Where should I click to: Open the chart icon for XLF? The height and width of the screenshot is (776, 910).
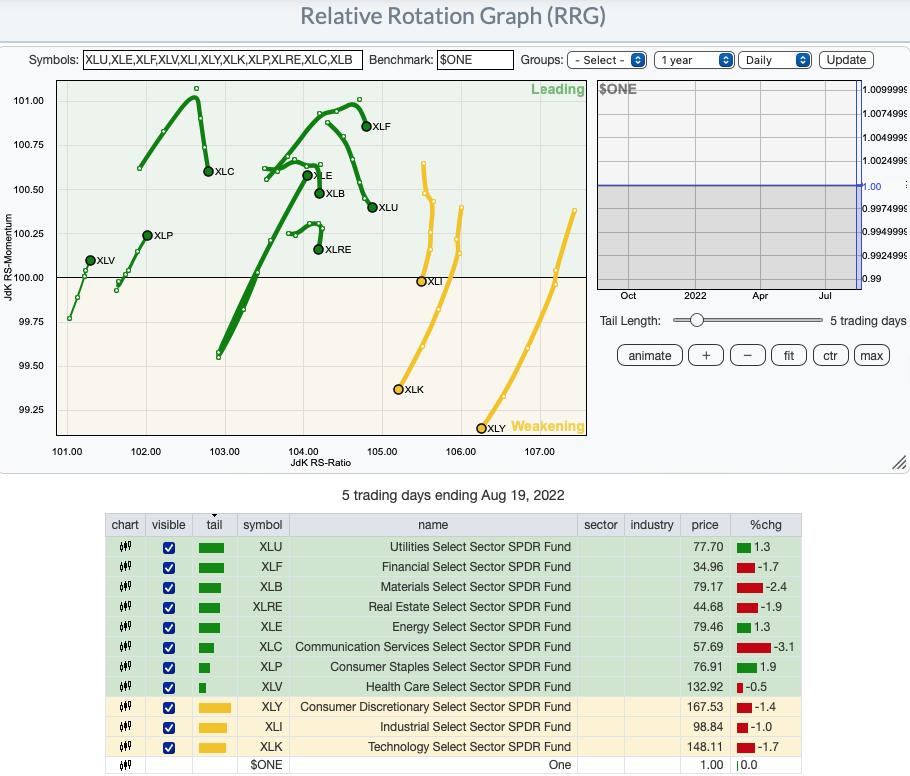[125, 567]
